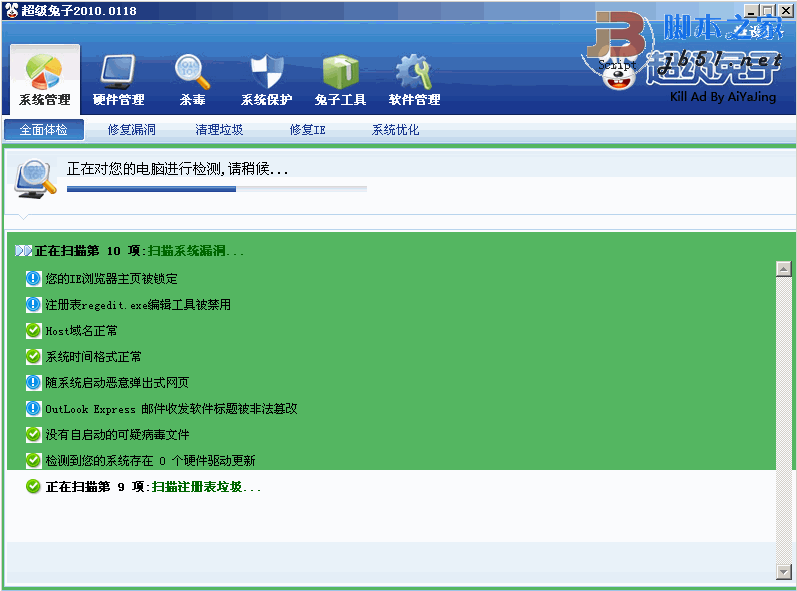797x591 pixels.
Task: Select text 您的IE浏览器主页被锁定
Action: point(111,278)
